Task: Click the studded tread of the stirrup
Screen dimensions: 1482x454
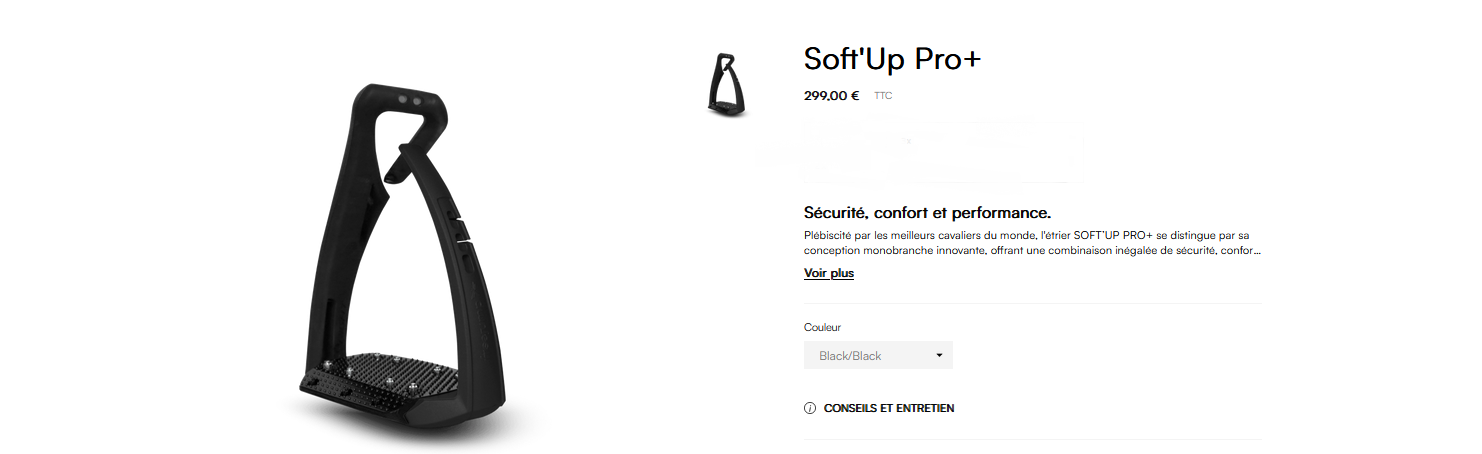Action: (391, 375)
